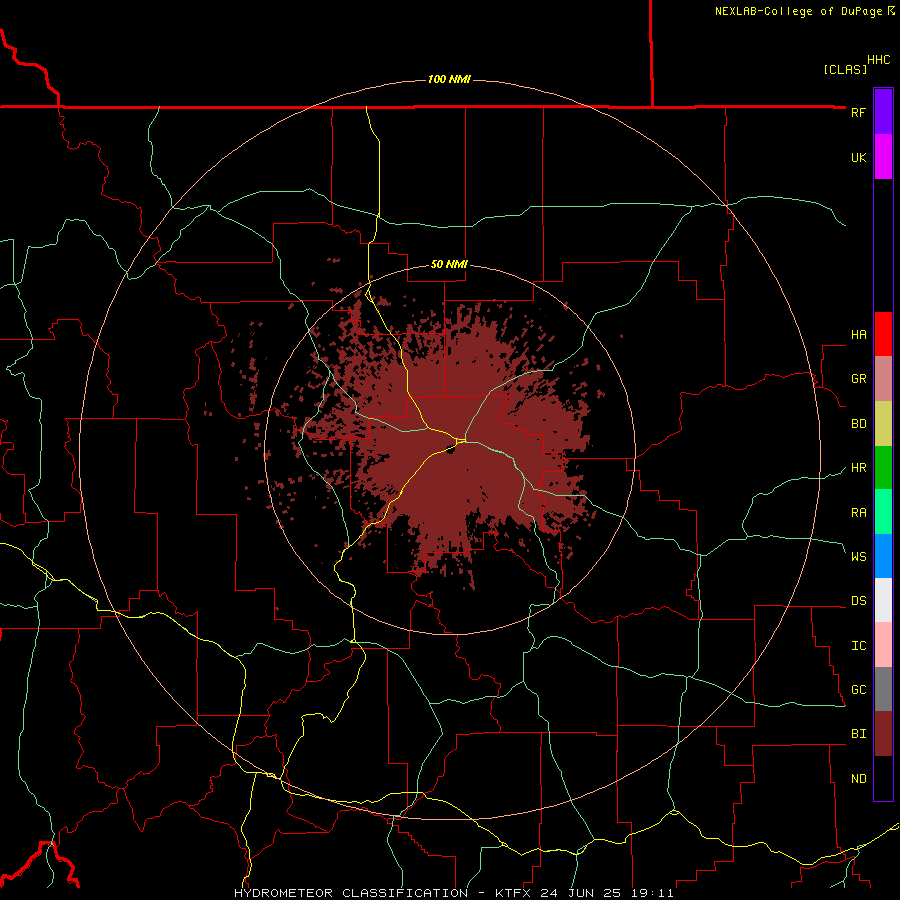Click the 50 NMI range ring label
Viewport: 900px width, 900px height.
449,265
